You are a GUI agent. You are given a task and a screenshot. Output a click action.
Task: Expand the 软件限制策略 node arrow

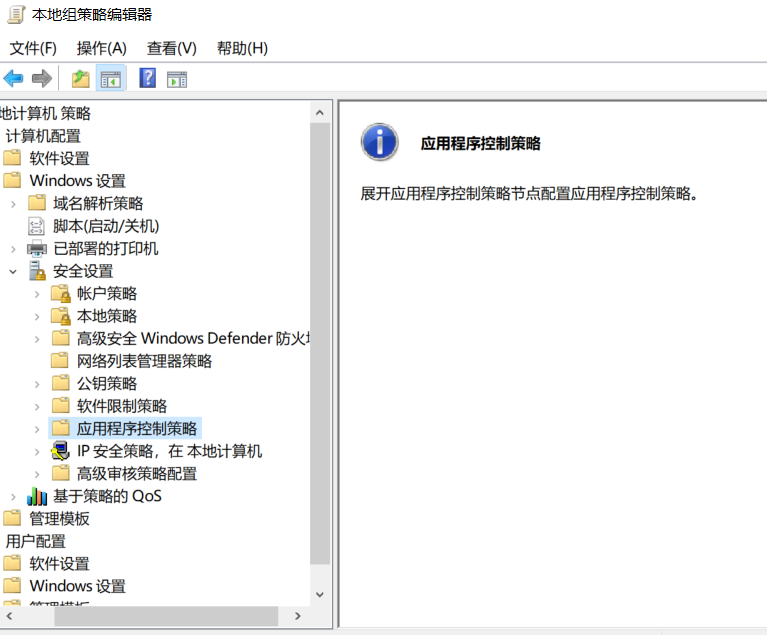[x=37, y=406]
